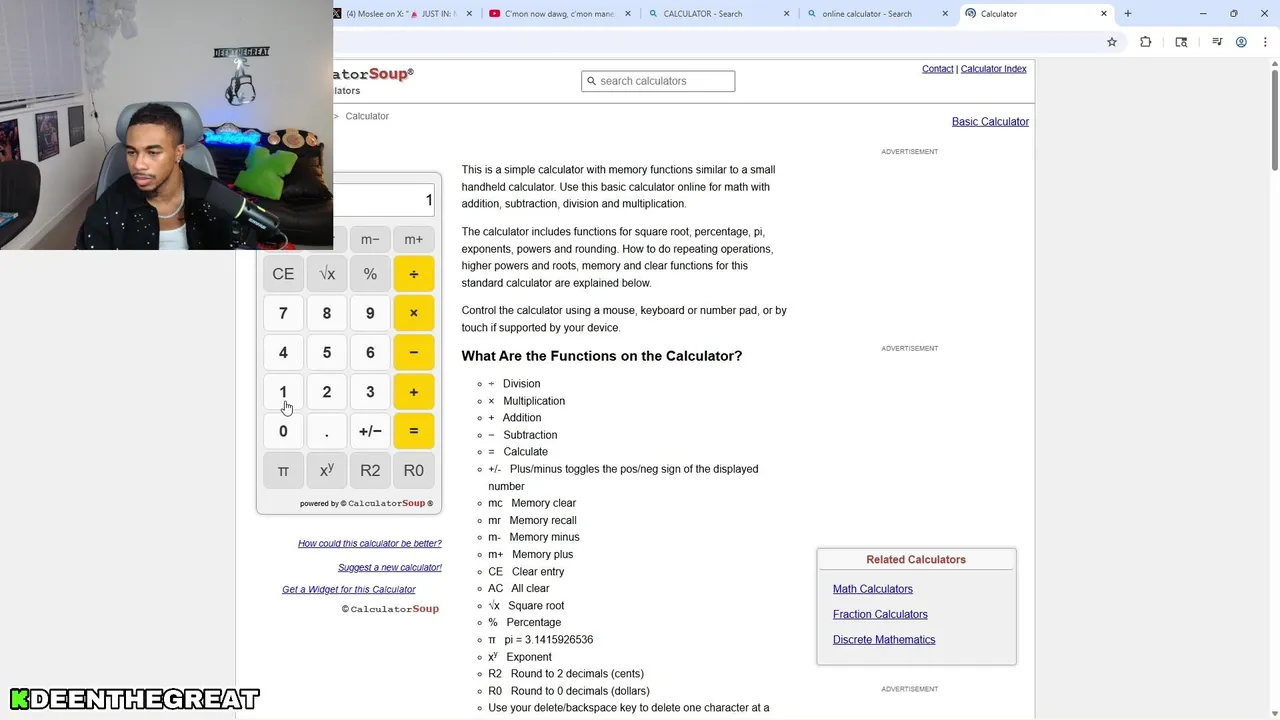This screenshot has height=720, width=1280.
Task: Open the media control icon in toolbar
Action: point(1217,42)
